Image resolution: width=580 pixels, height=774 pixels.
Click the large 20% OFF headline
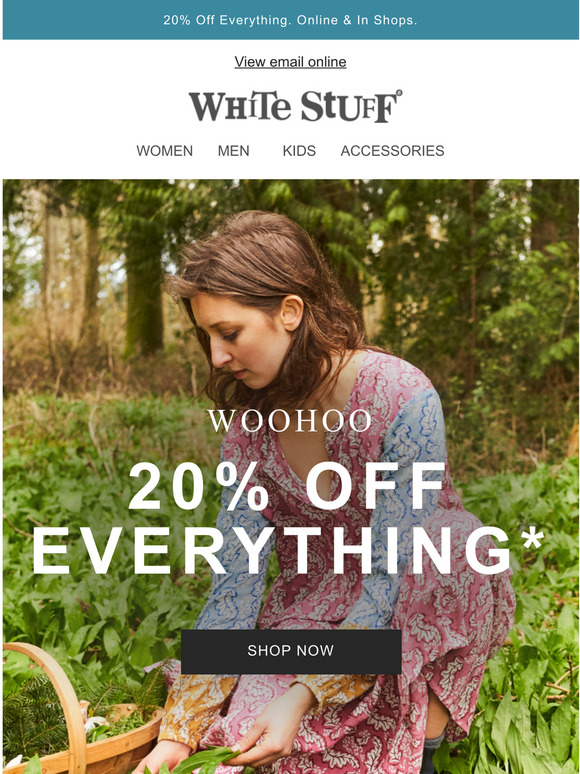(x=287, y=486)
